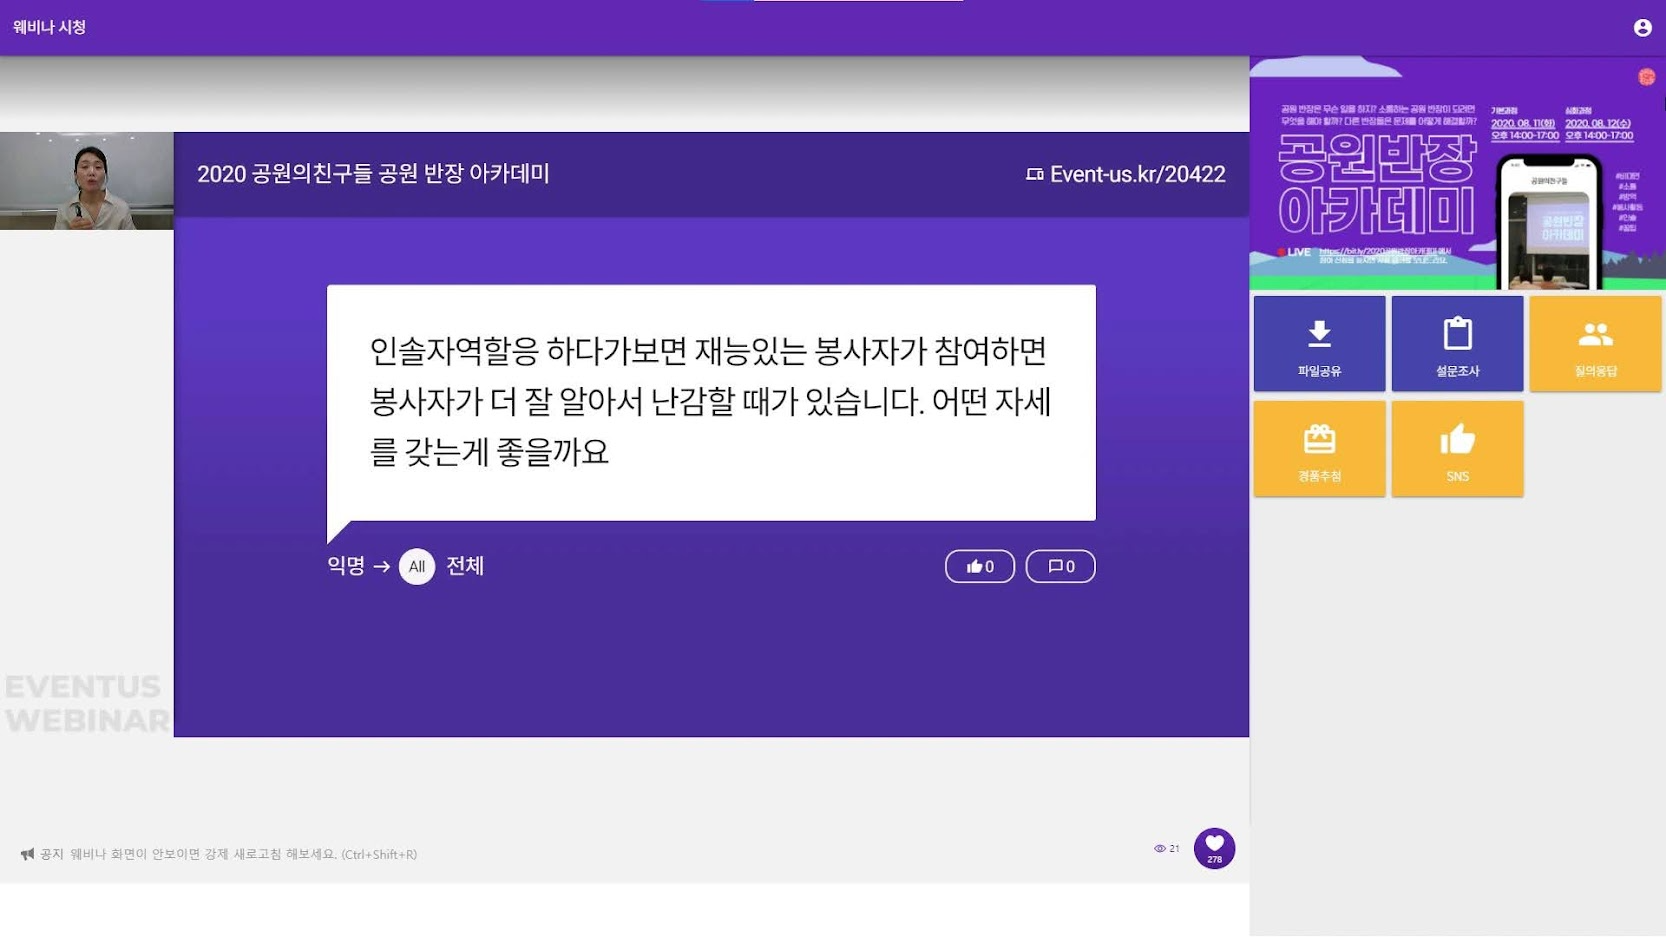
Task: Click the question text bubble
Action: pos(711,402)
